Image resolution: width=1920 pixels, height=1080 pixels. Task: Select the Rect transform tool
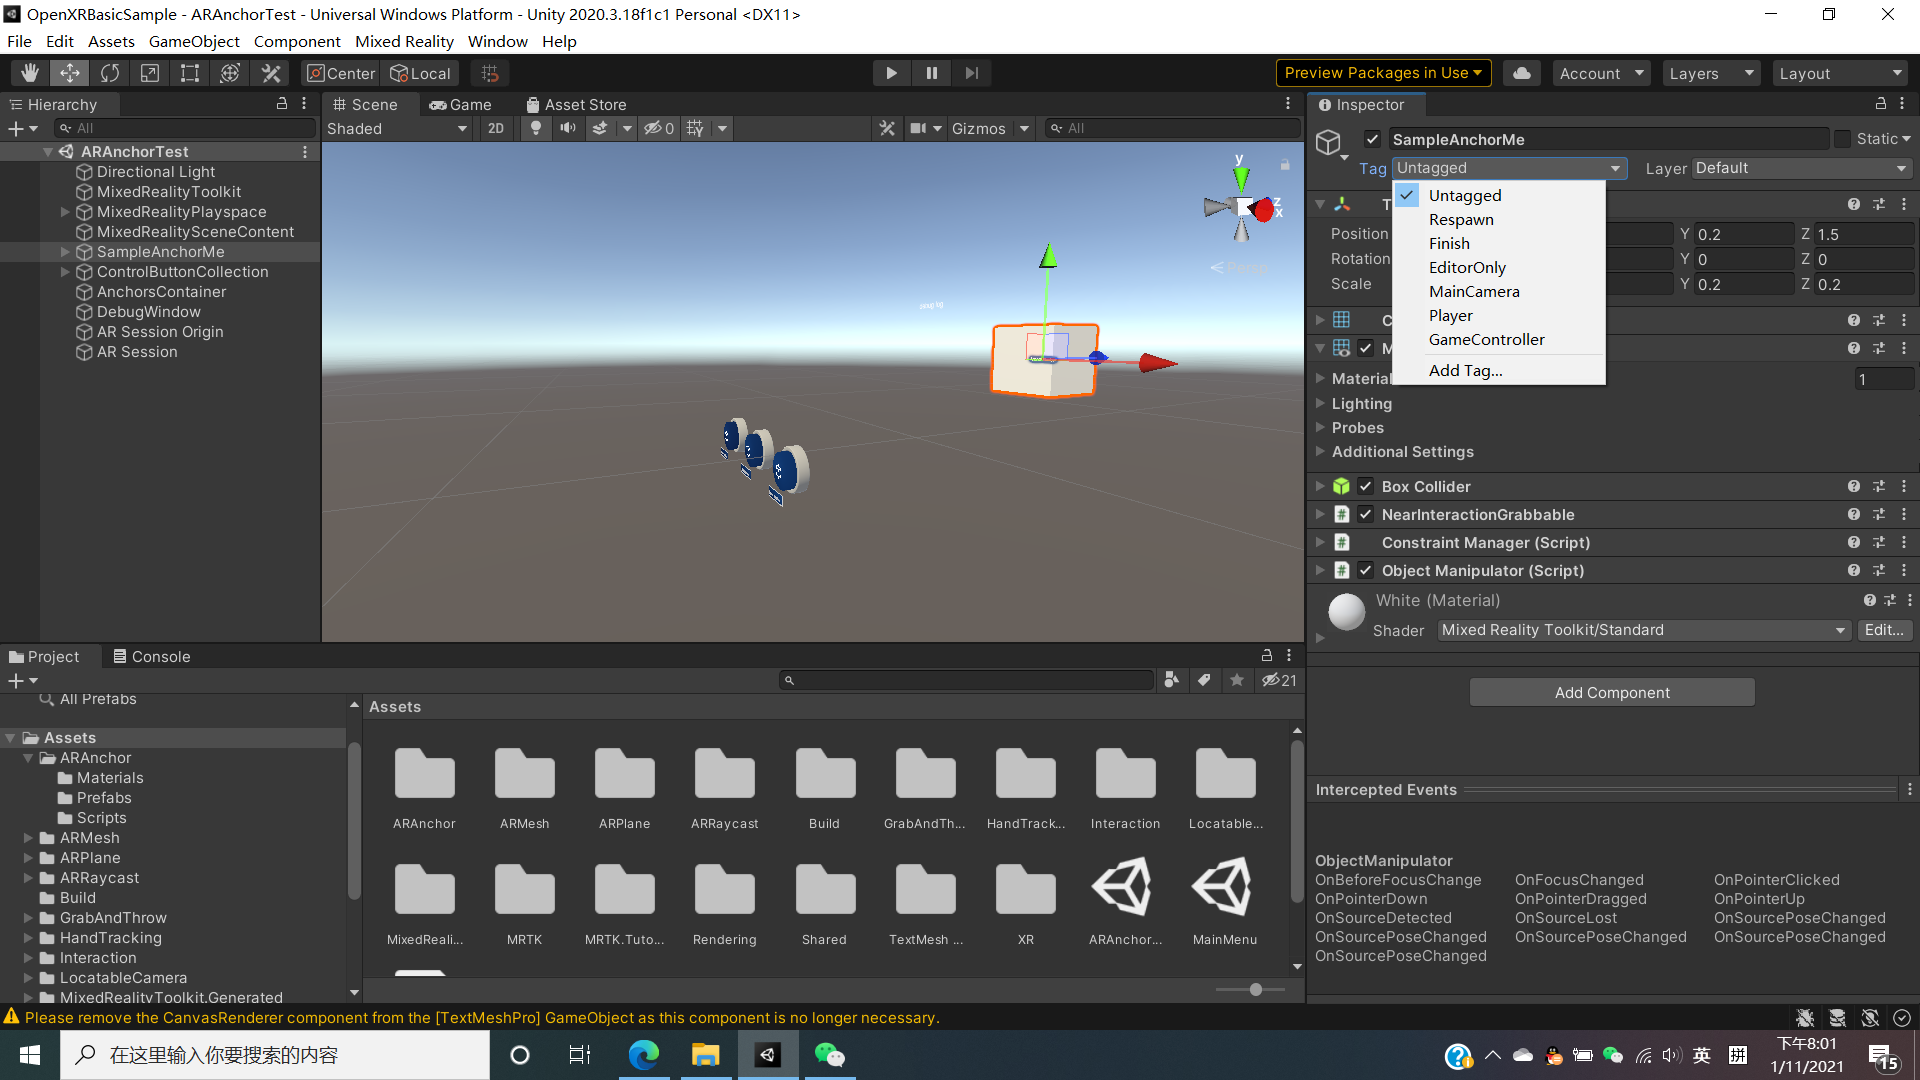point(190,73)
